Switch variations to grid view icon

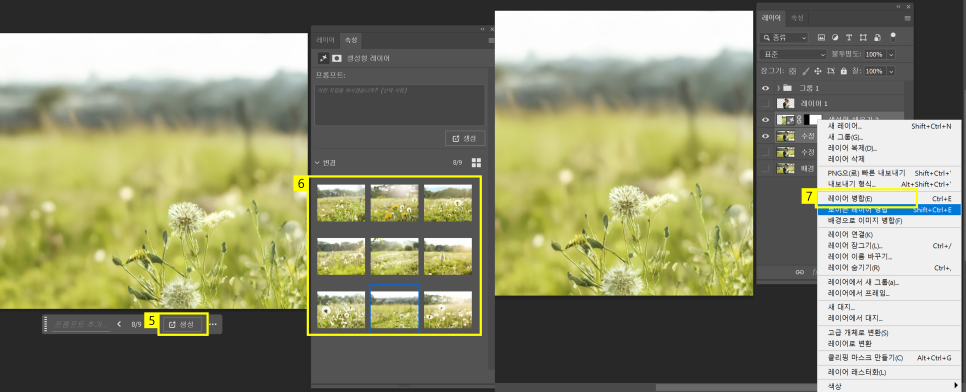click(x=476, y=163)
